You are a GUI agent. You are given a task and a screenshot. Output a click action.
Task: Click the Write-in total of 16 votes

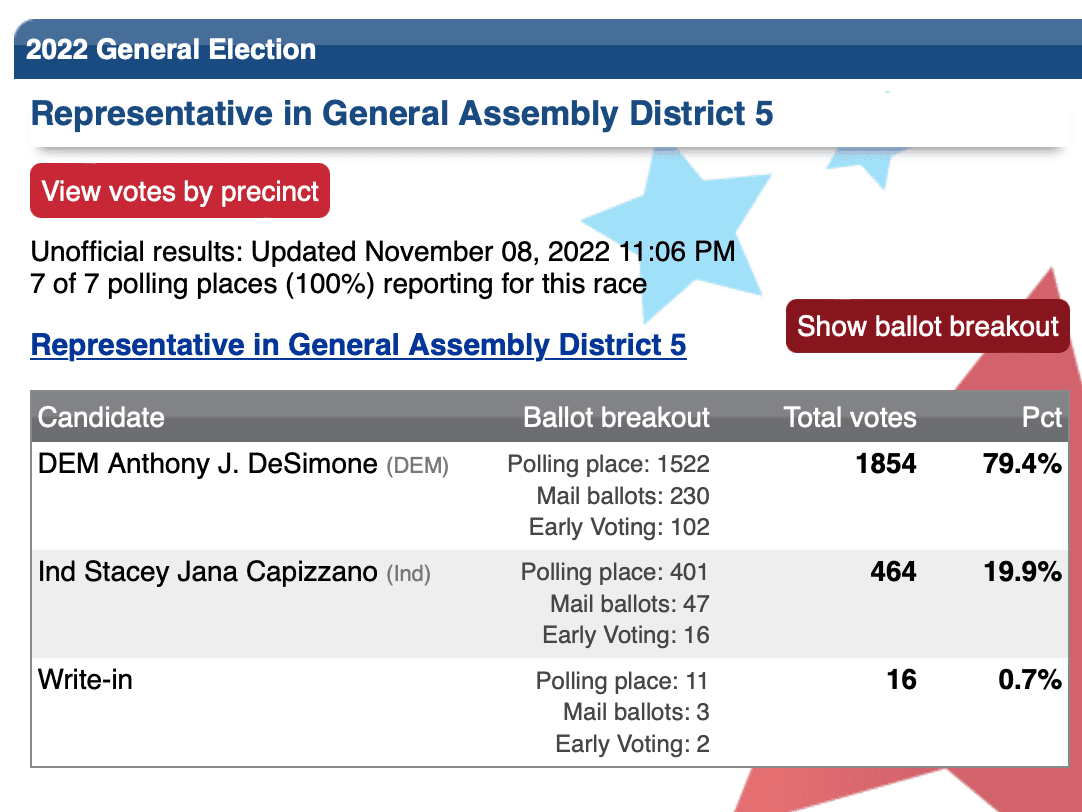901,680
